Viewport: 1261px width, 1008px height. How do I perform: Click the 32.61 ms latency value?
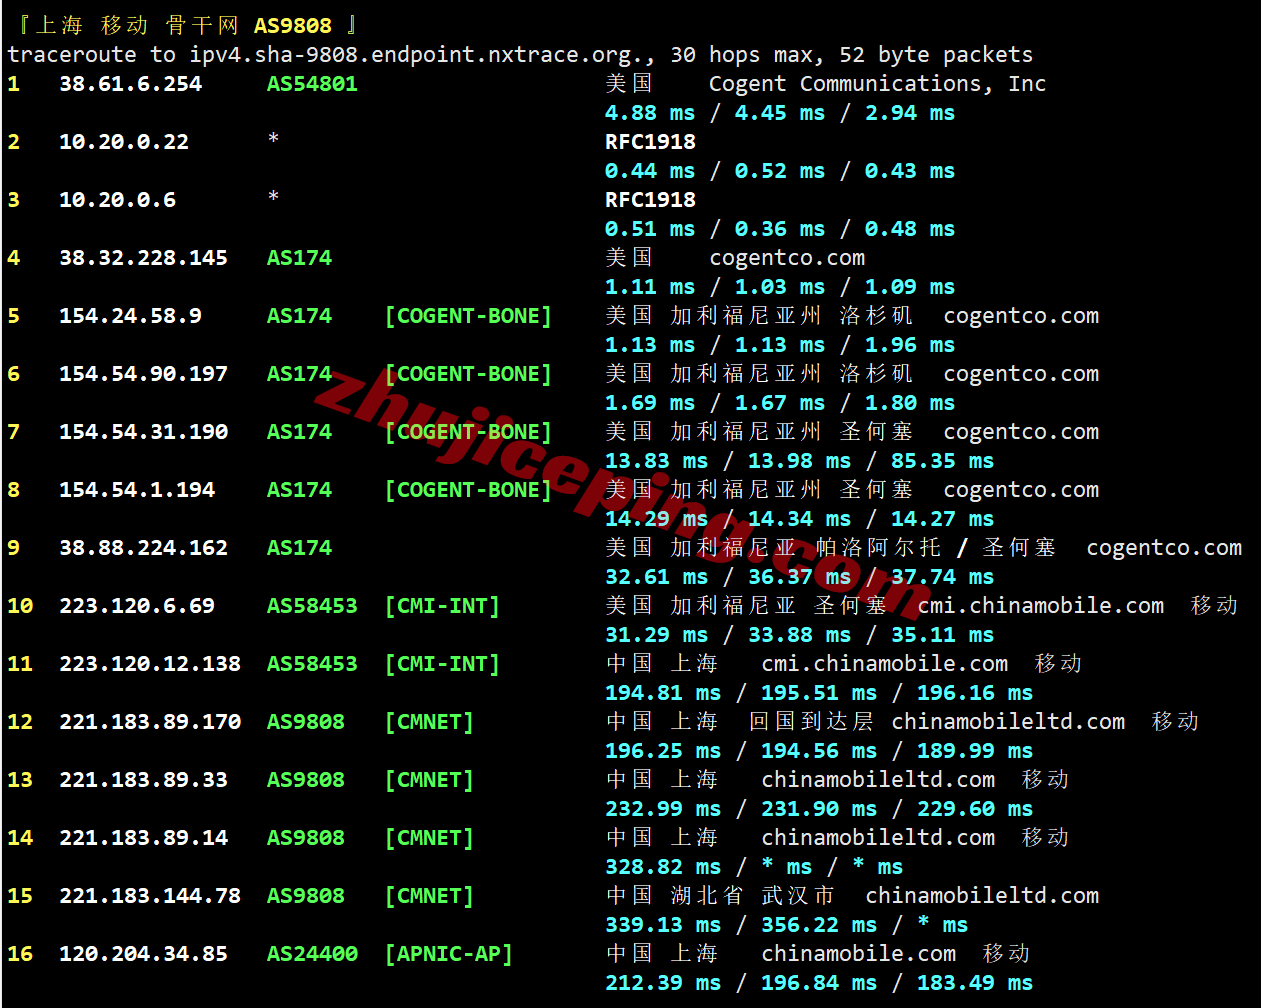coord(656,577)
